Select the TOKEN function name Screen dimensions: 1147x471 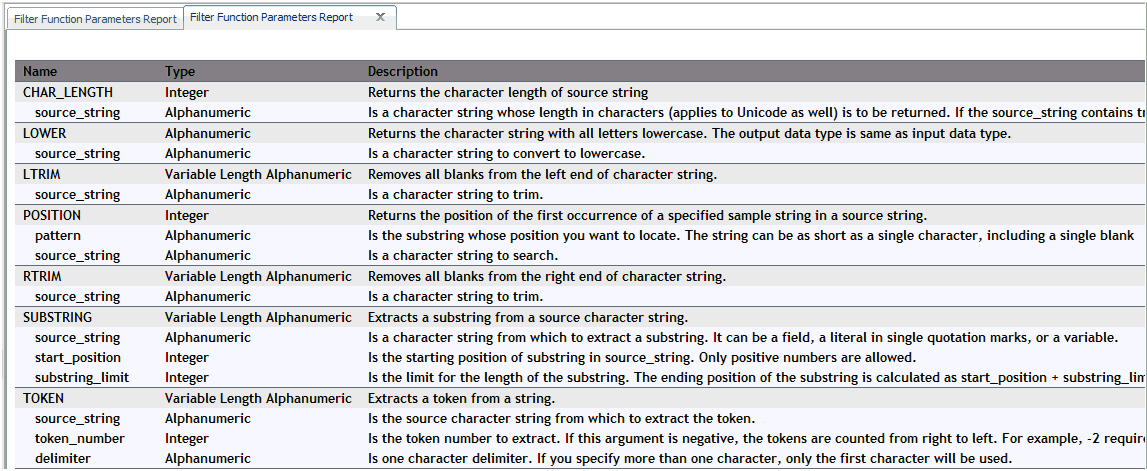click(43, 399)
